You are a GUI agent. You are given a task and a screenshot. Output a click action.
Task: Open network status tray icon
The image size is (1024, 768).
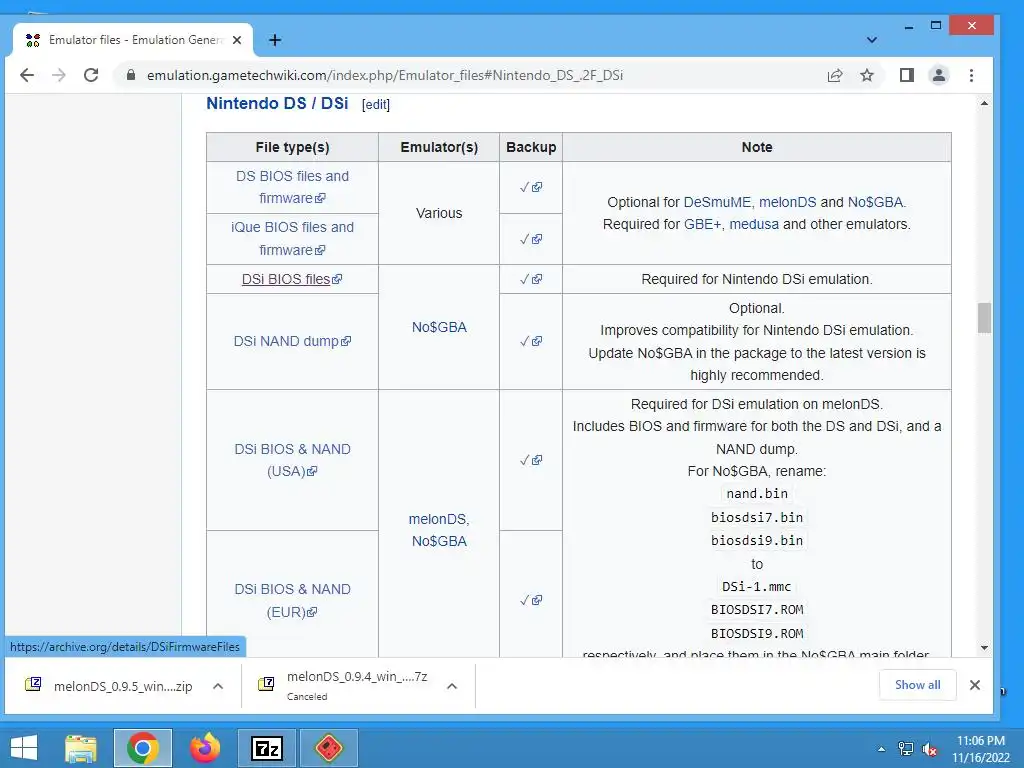905,748
